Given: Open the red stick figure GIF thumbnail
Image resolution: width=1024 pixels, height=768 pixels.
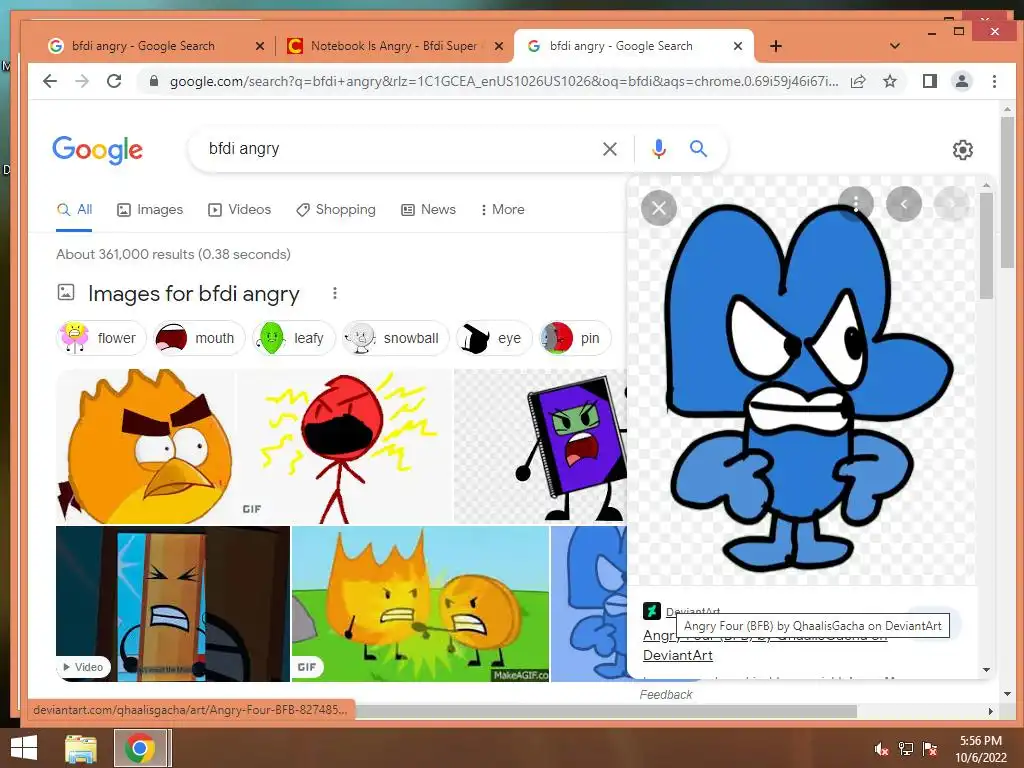Looking at the screenshot, I should pos(344,447).
